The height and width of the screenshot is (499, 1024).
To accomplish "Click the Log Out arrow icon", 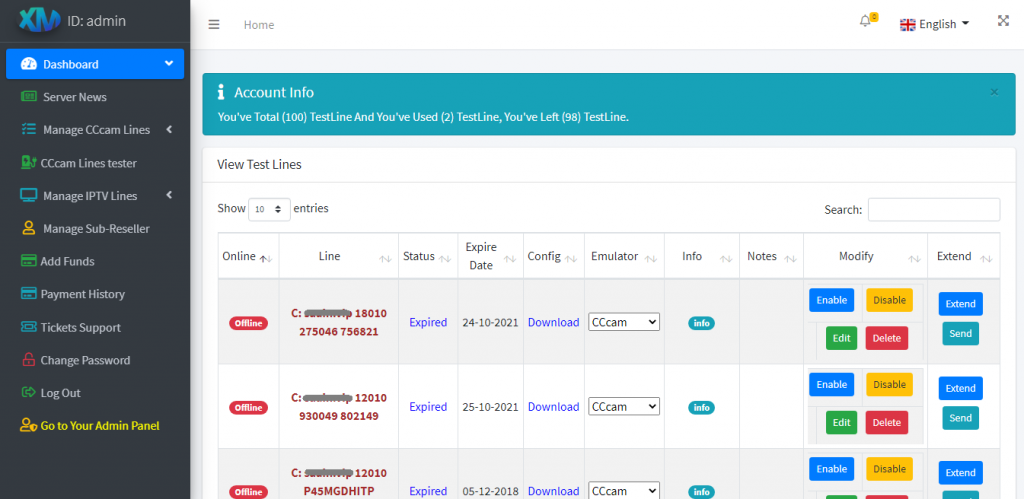I will 28,393.
